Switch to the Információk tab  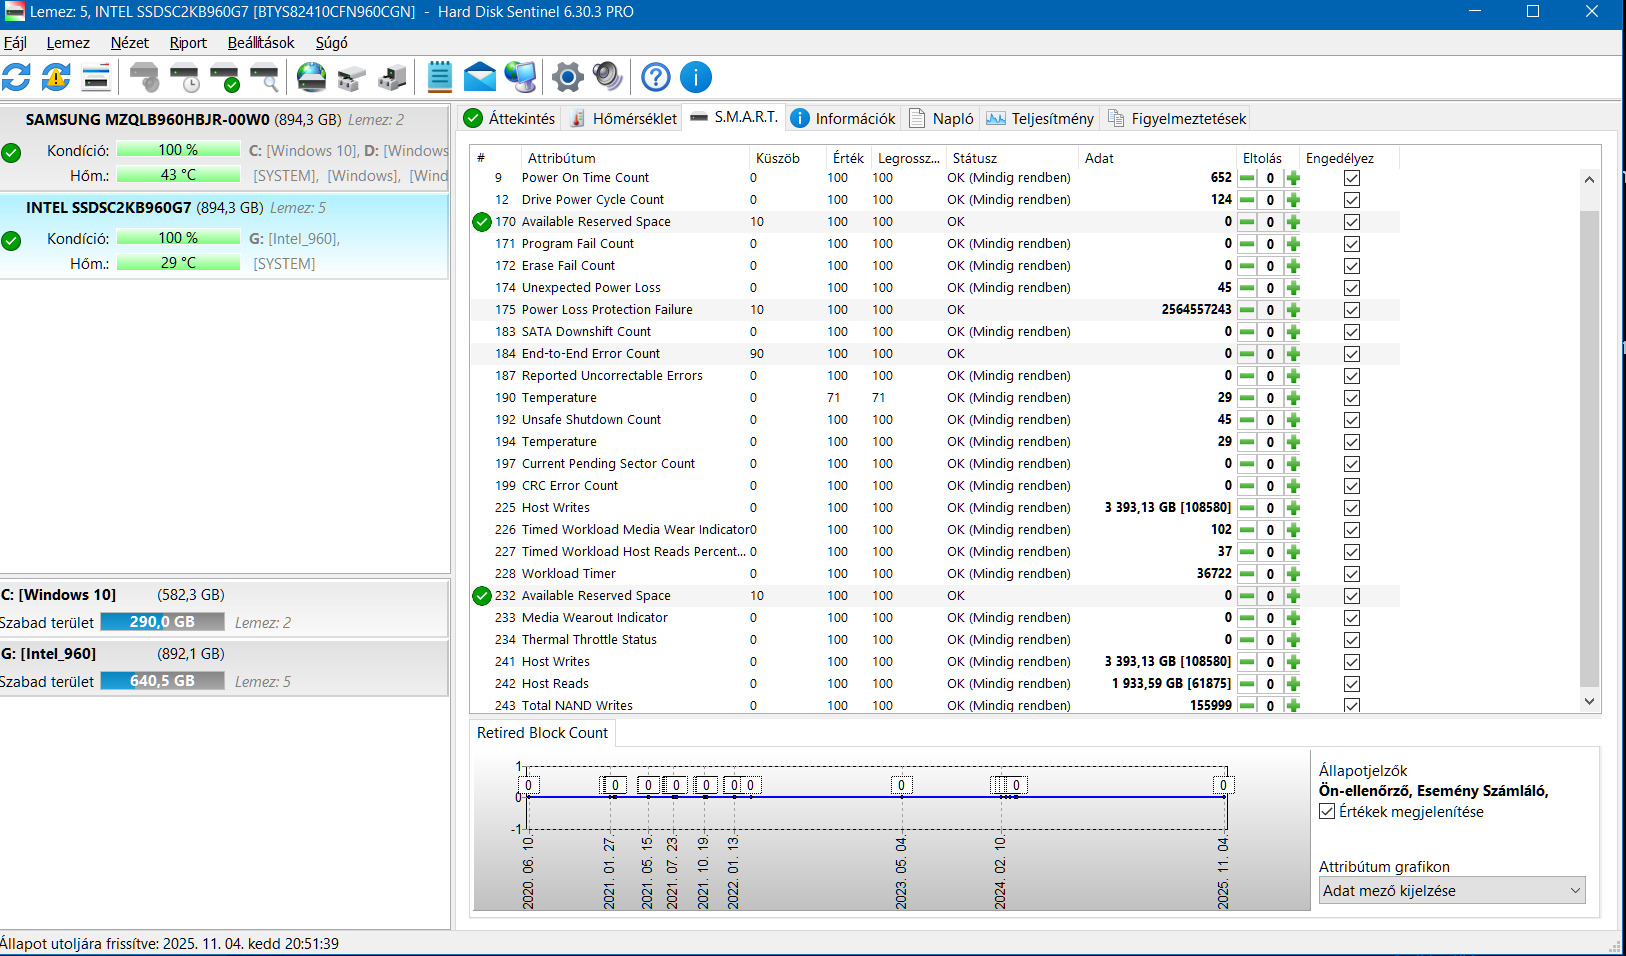pyautogui.click(x=843, y=119)
